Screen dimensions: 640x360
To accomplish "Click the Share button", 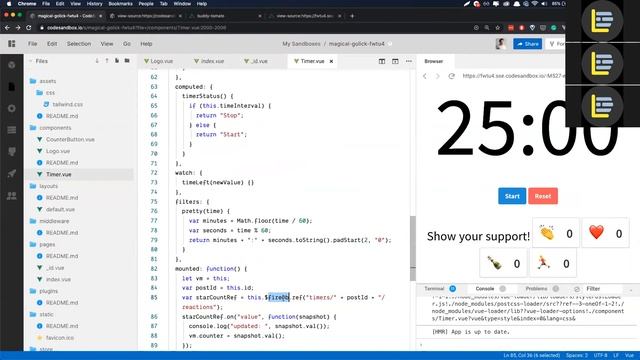I will pyautogui.click(x=527, y=44).
